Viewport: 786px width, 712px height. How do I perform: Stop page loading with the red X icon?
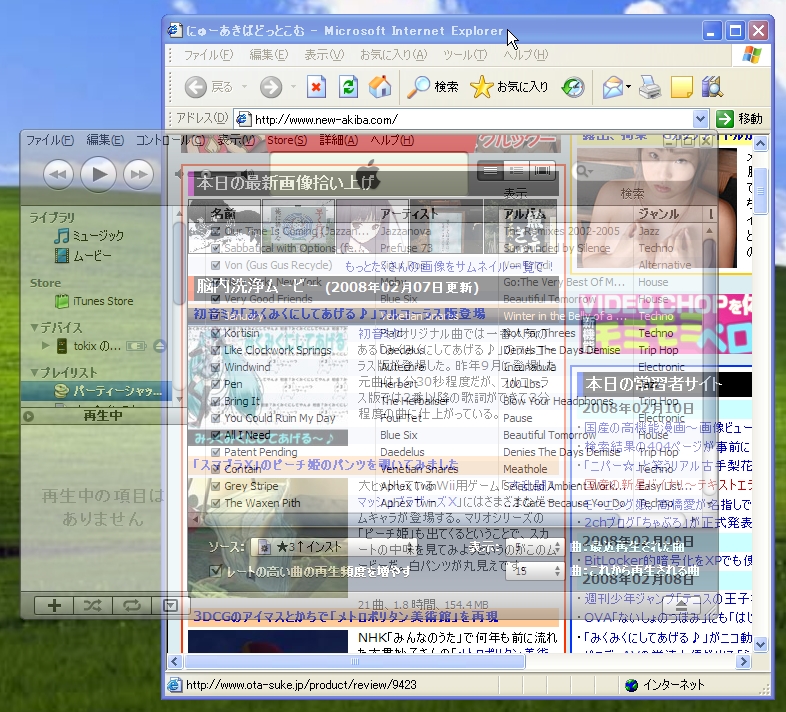[x=316, y=87]
